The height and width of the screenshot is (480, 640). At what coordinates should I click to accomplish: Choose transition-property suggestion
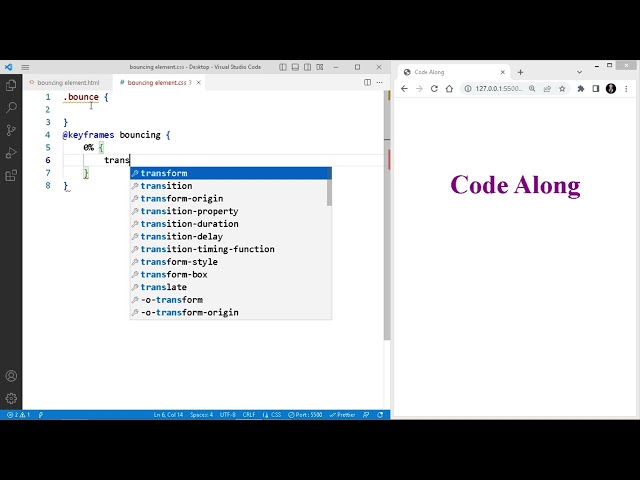(x=231, y=211)
